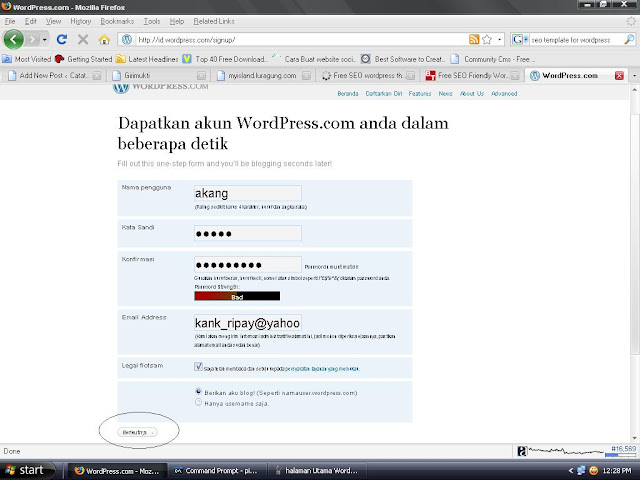
Task: Open the Google search engine selector
Action: (x=520, y=40)
